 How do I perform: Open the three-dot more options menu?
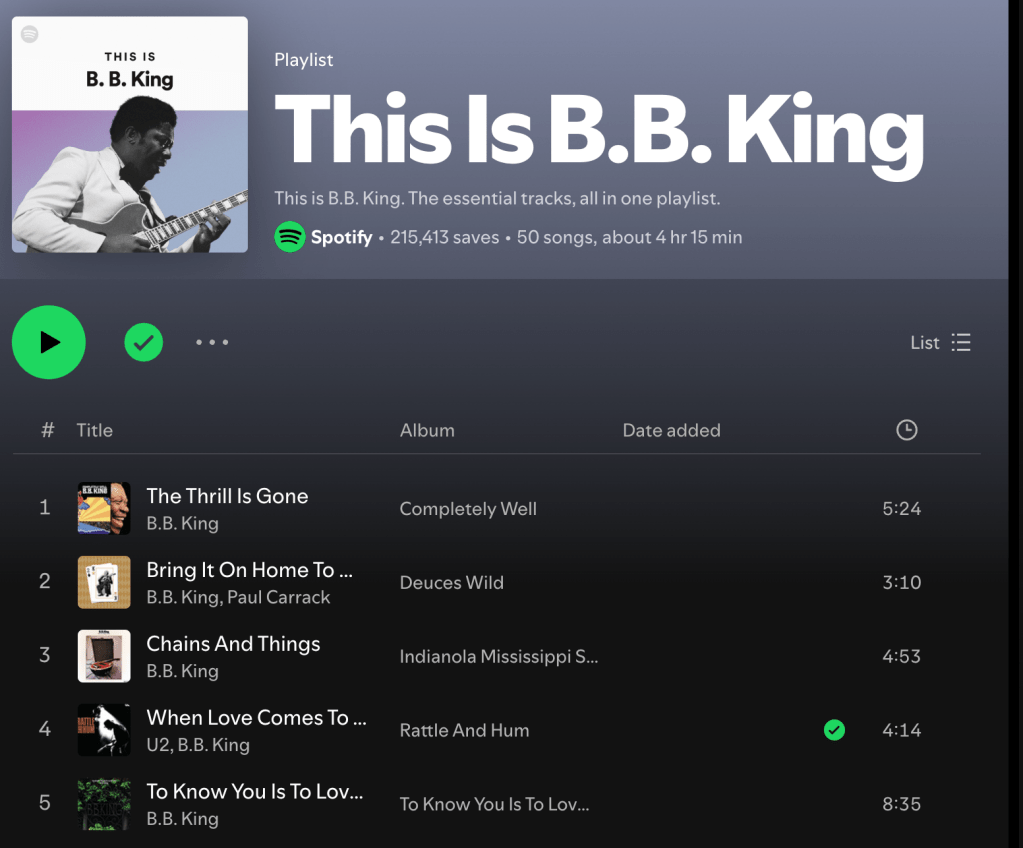212,342
